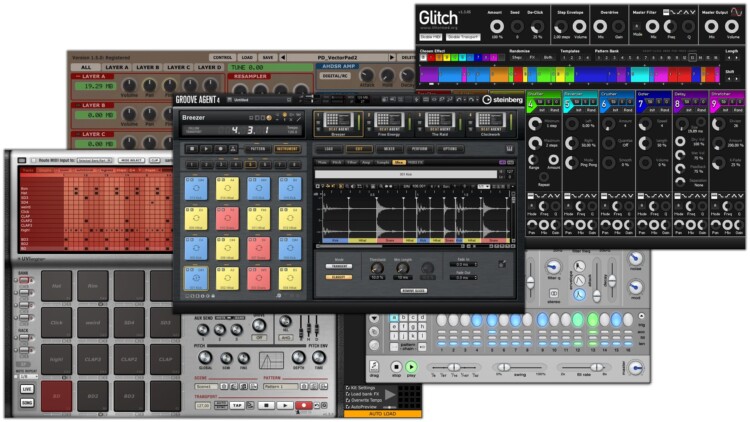Click the Disable Transport button in Glitch
The width and height of the screenshot is (750, 422).
coord(463,37)
